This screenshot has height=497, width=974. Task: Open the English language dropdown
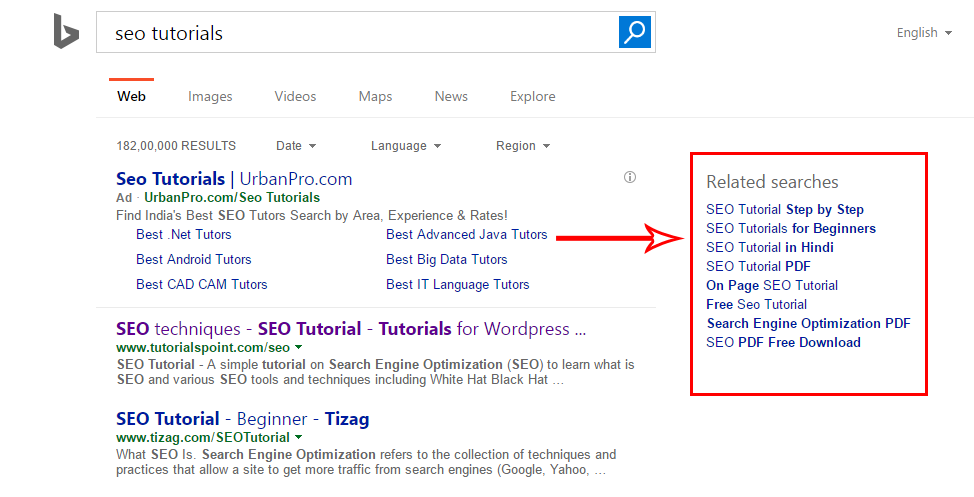924,33
